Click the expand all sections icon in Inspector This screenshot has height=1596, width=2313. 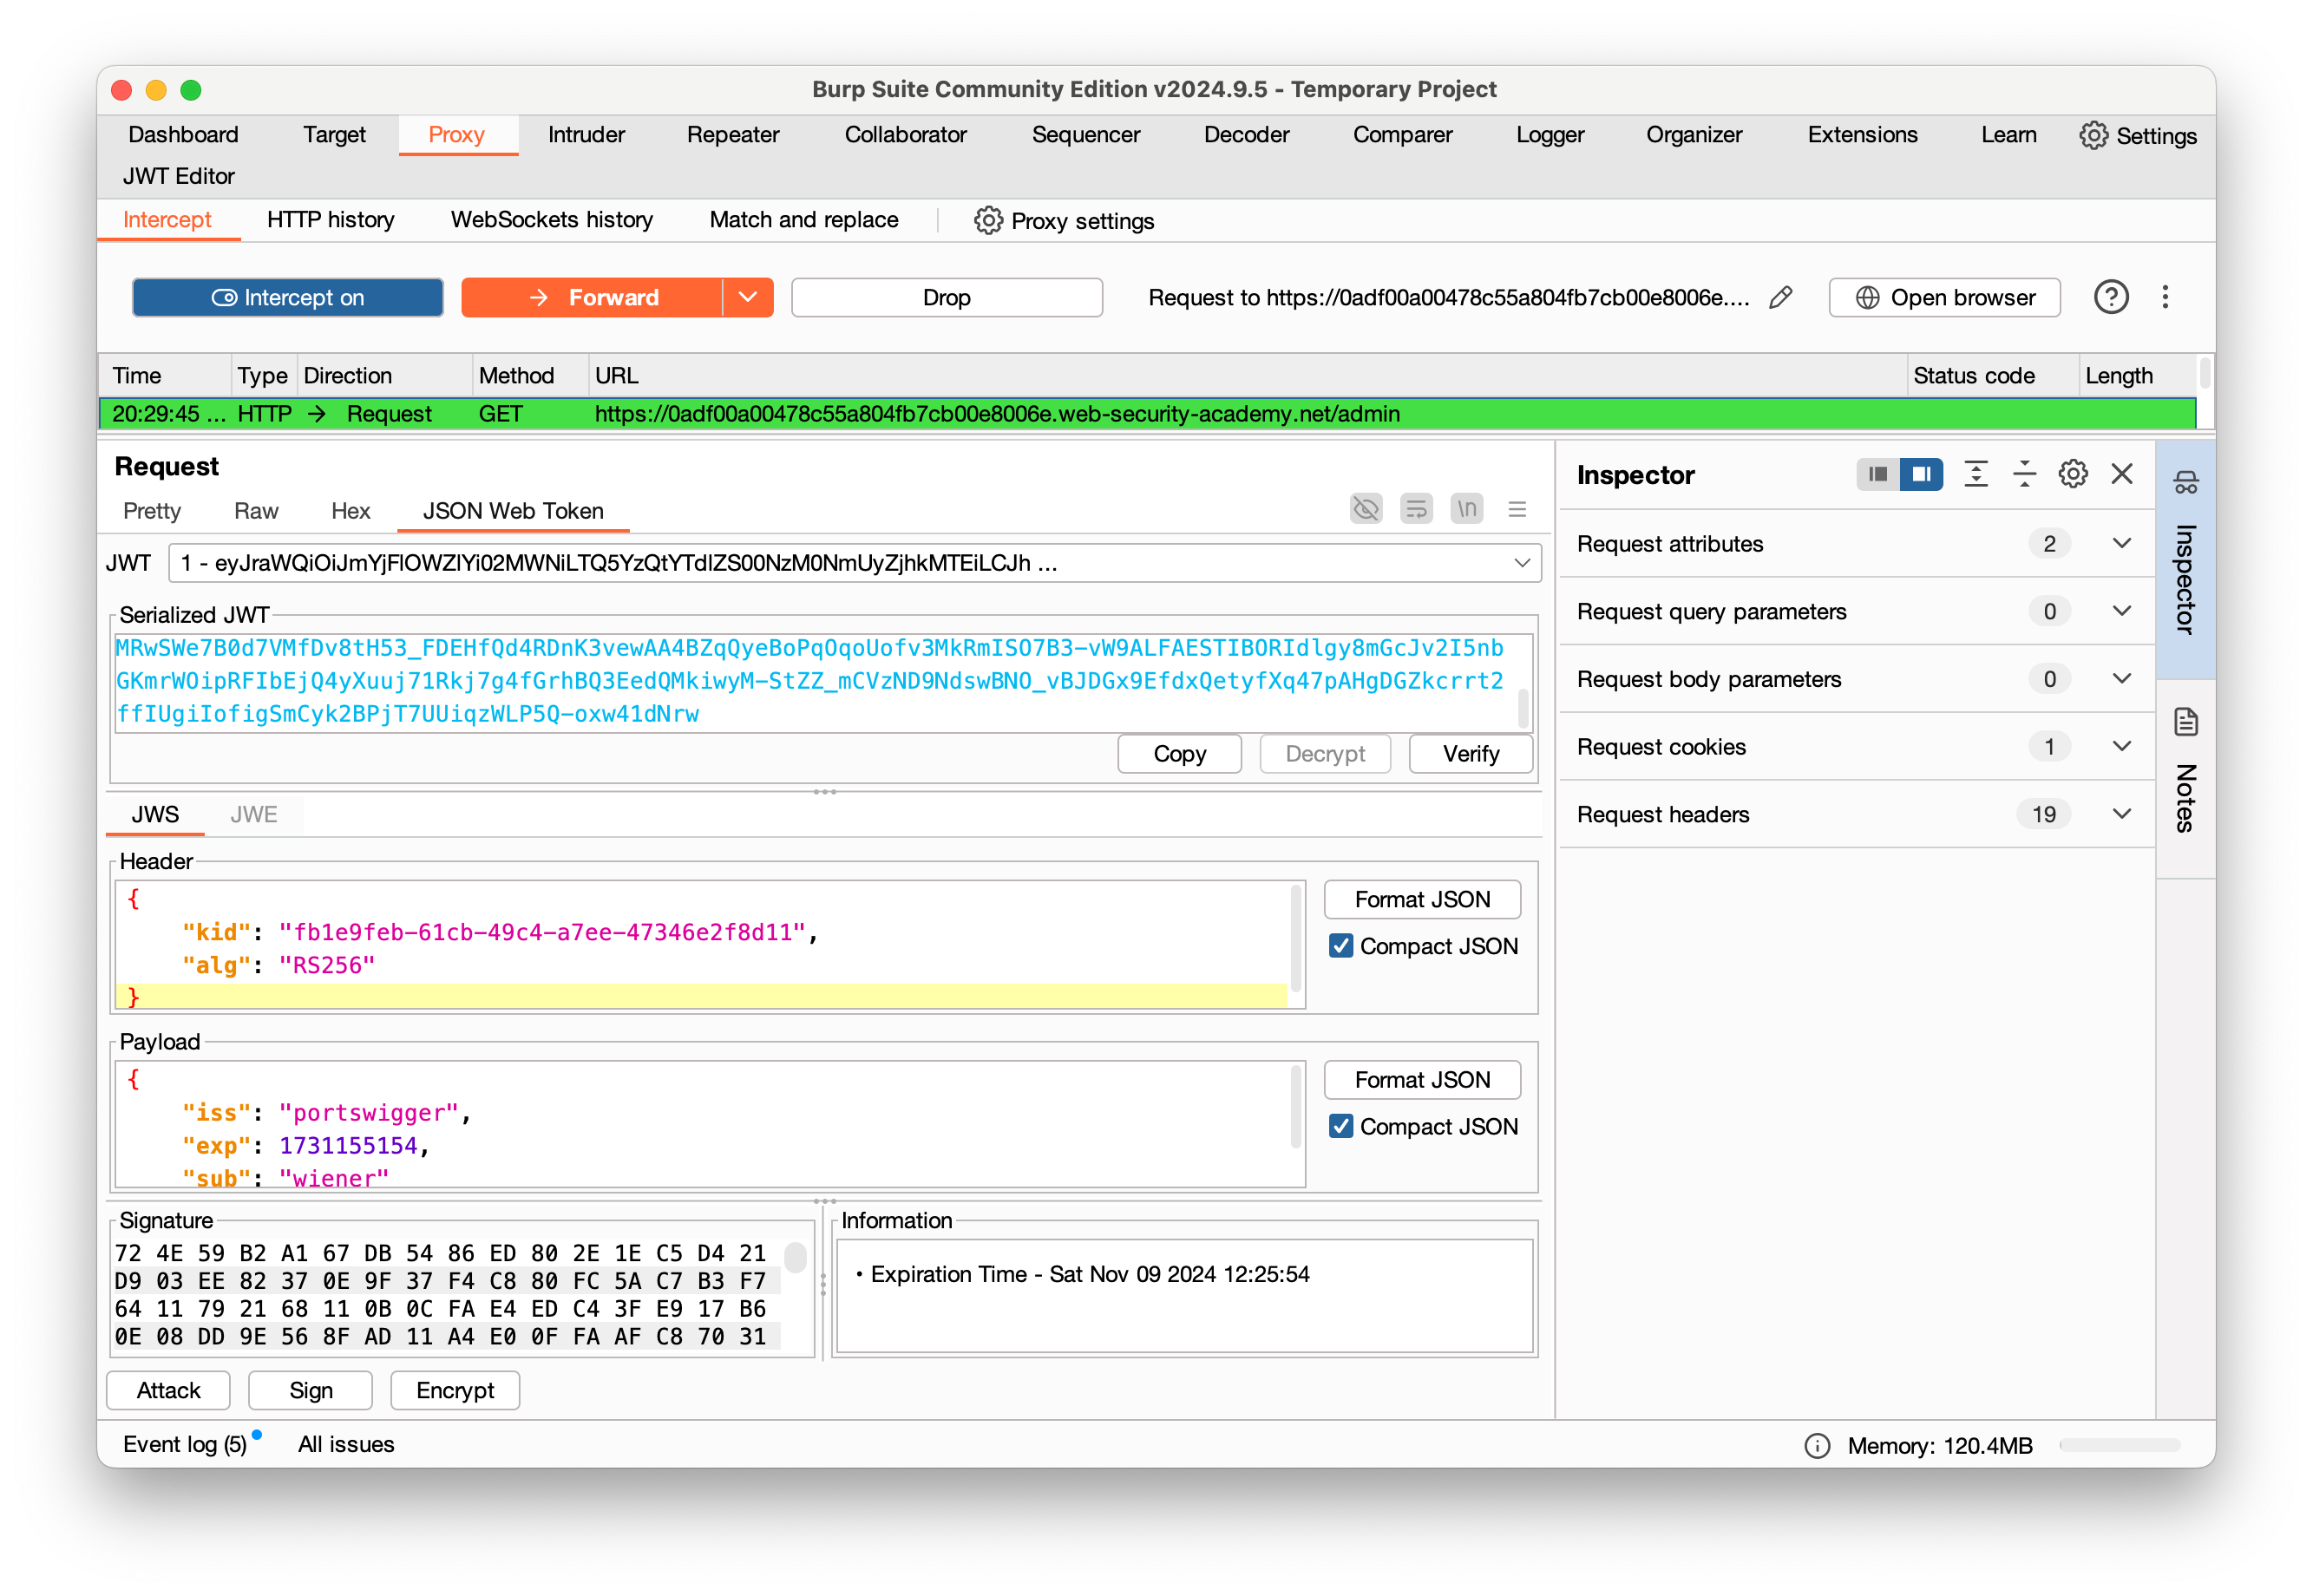pyautogui.click(x=1975, y=474)
